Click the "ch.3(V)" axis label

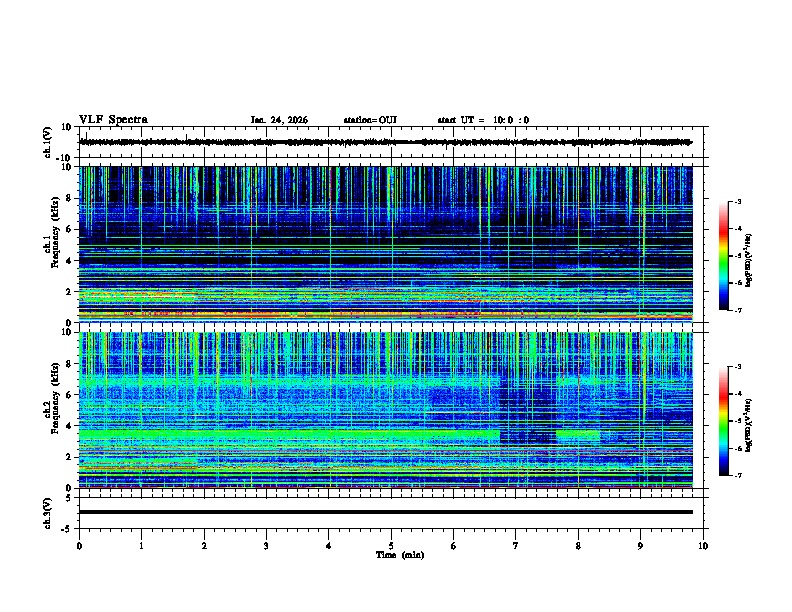point(47,513)
